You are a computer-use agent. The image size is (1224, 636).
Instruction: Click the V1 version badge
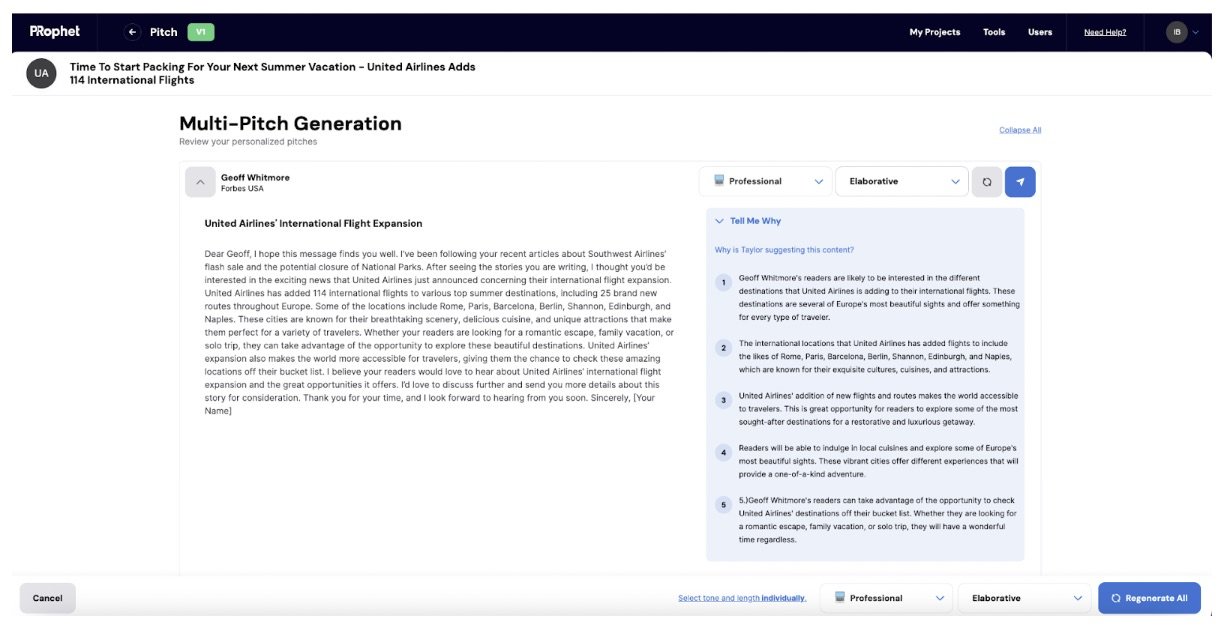200,32
